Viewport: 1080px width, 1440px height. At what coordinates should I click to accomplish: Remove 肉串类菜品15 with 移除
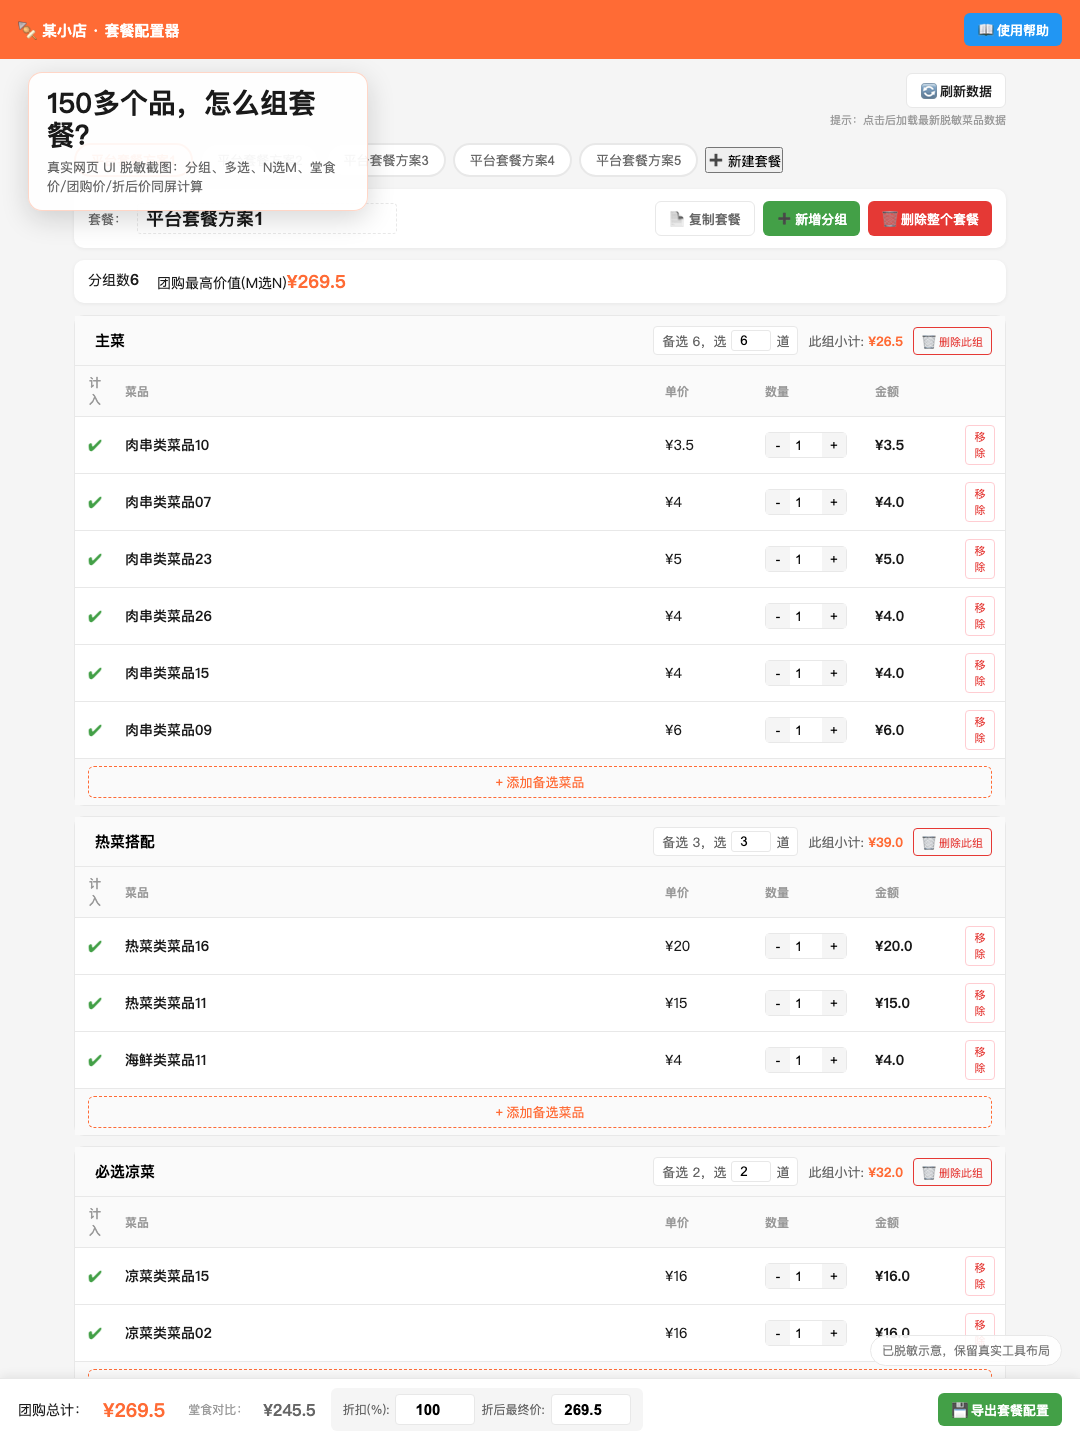tap(980, 673)
